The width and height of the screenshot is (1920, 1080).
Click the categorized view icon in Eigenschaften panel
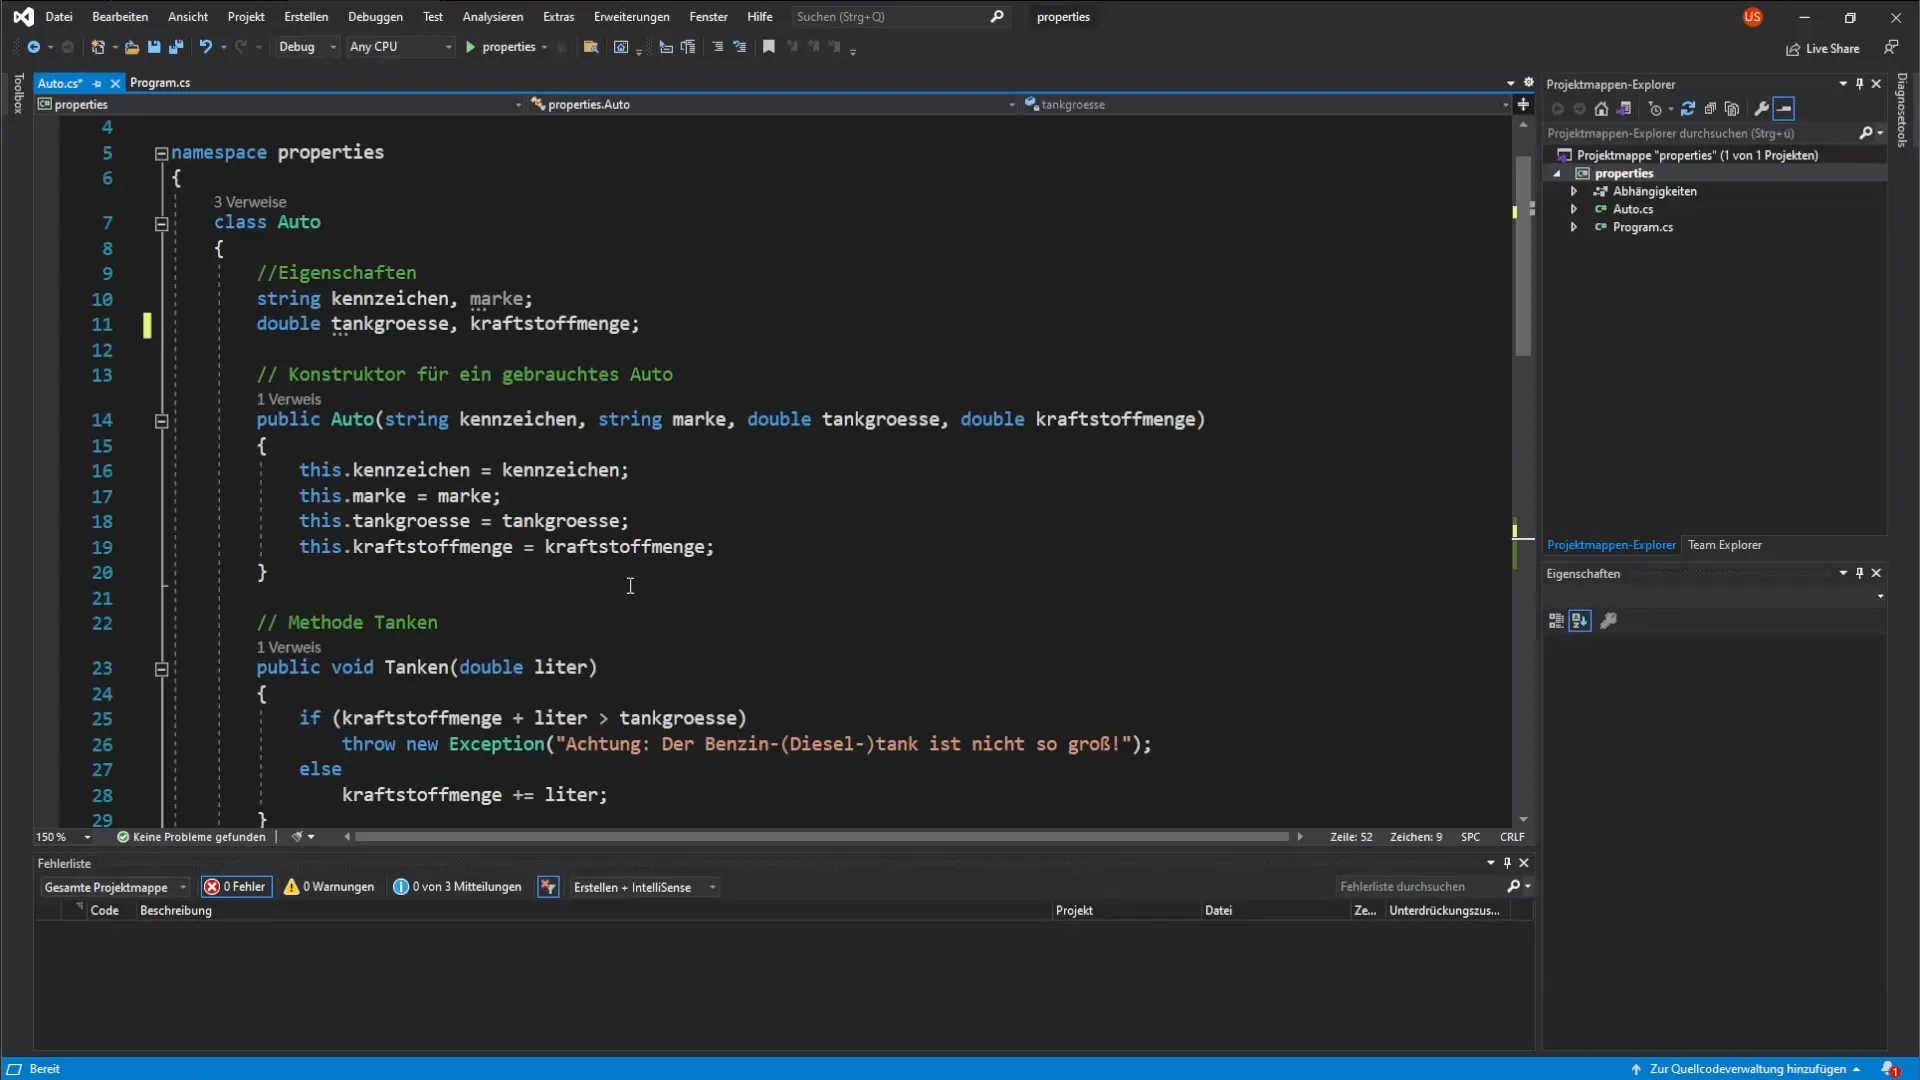[1556, 621]
